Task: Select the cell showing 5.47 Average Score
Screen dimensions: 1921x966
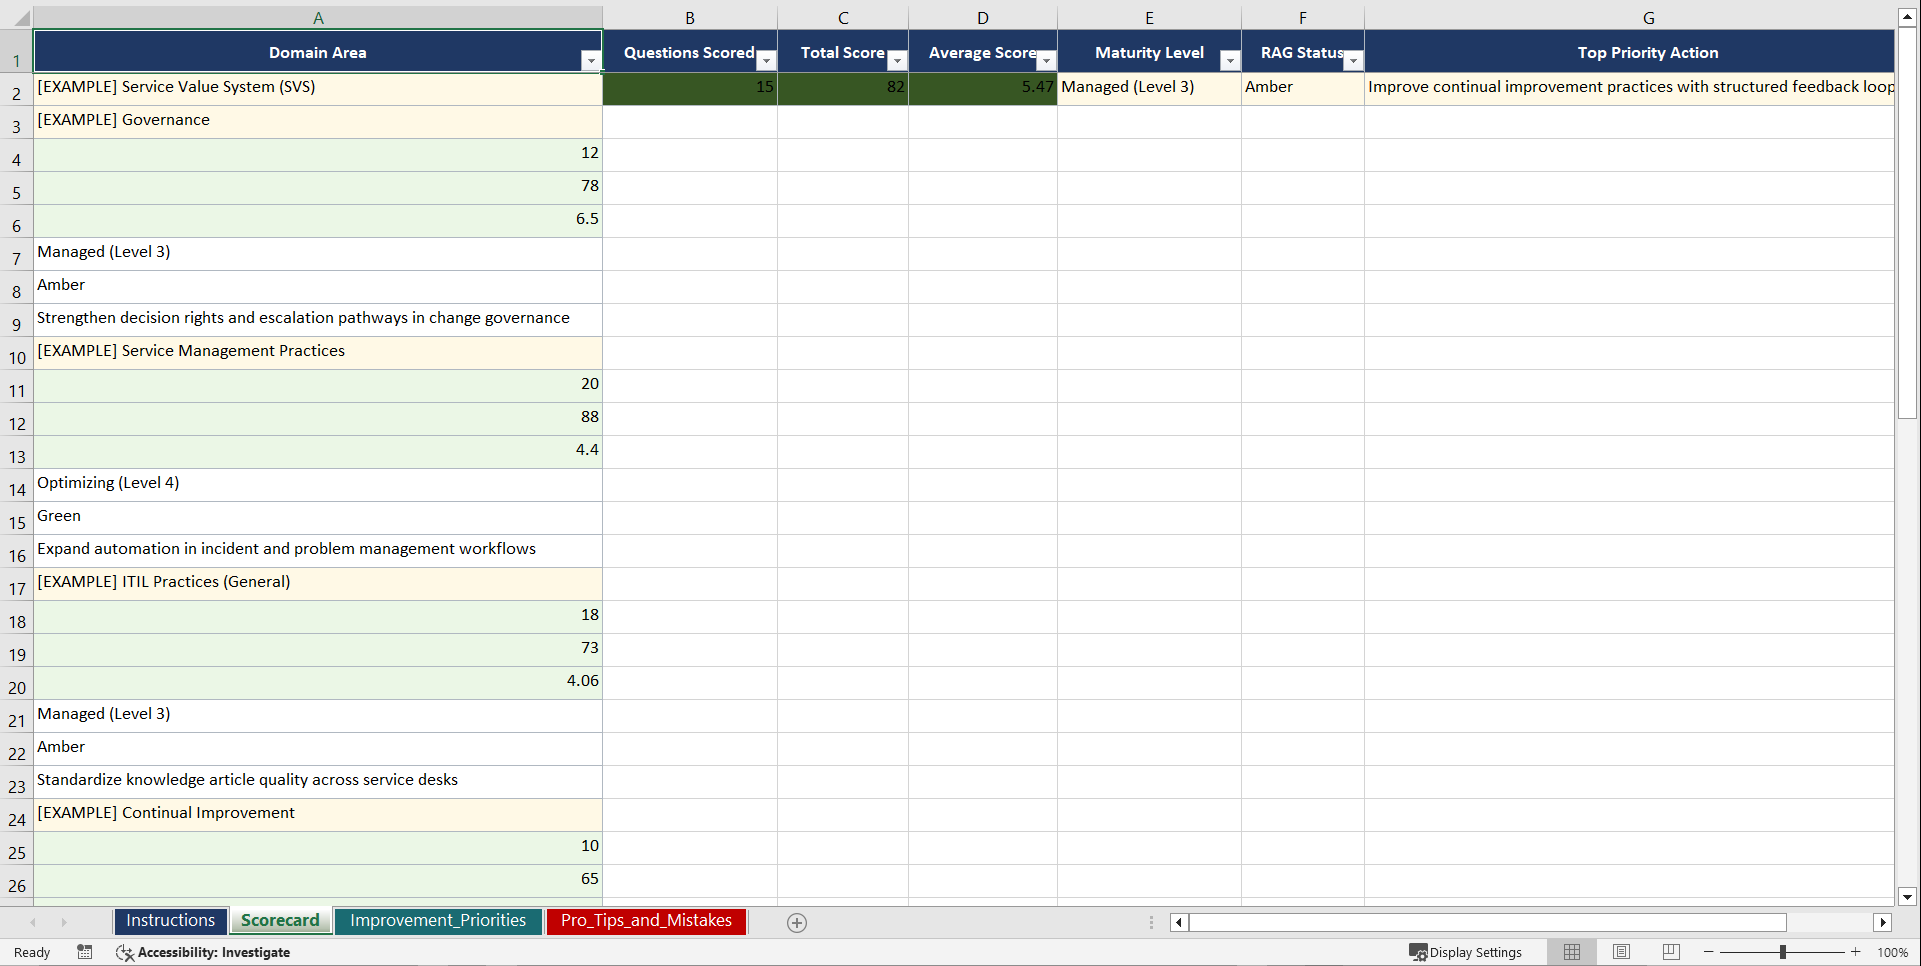Action: pyautogui.click(x=983, y=87)
